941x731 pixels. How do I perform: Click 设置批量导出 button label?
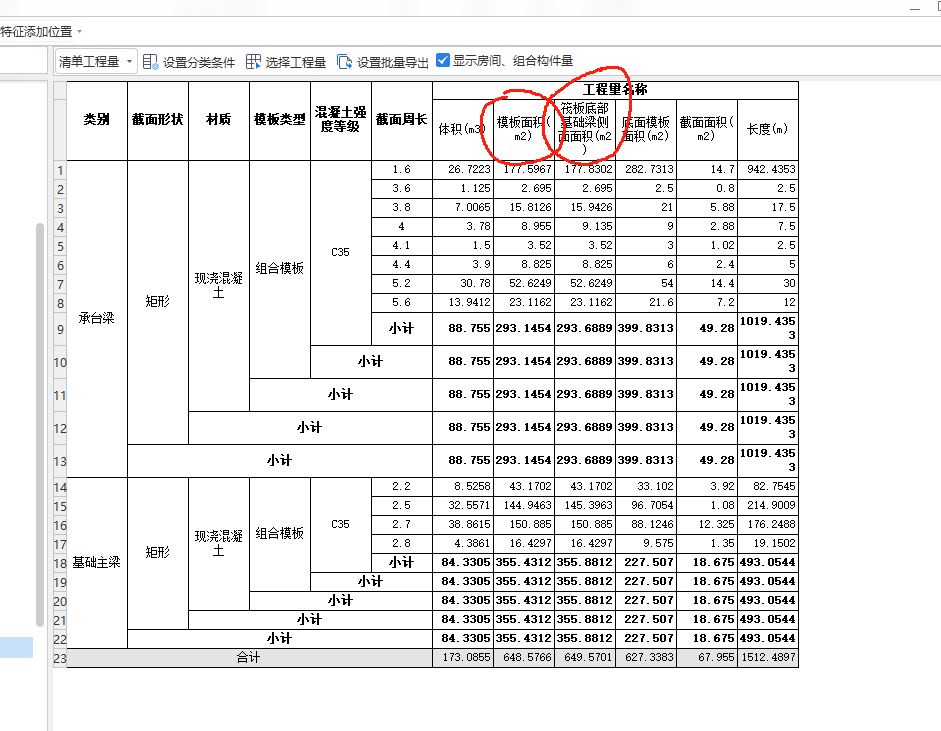[392, 62]
